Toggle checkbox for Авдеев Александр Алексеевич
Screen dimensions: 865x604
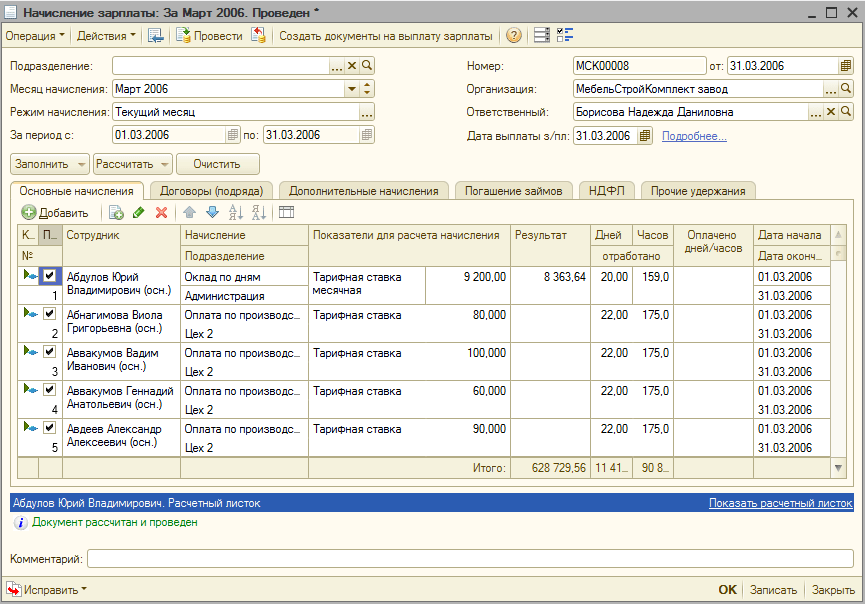pos(50,427)
